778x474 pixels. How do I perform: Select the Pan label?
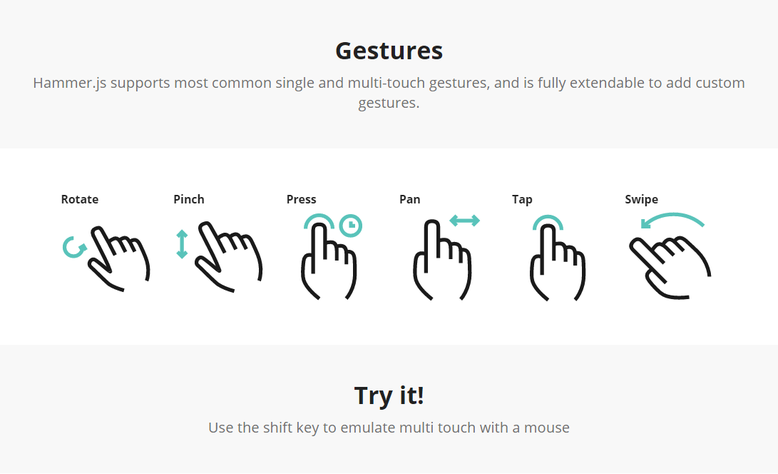coord(410,199)
